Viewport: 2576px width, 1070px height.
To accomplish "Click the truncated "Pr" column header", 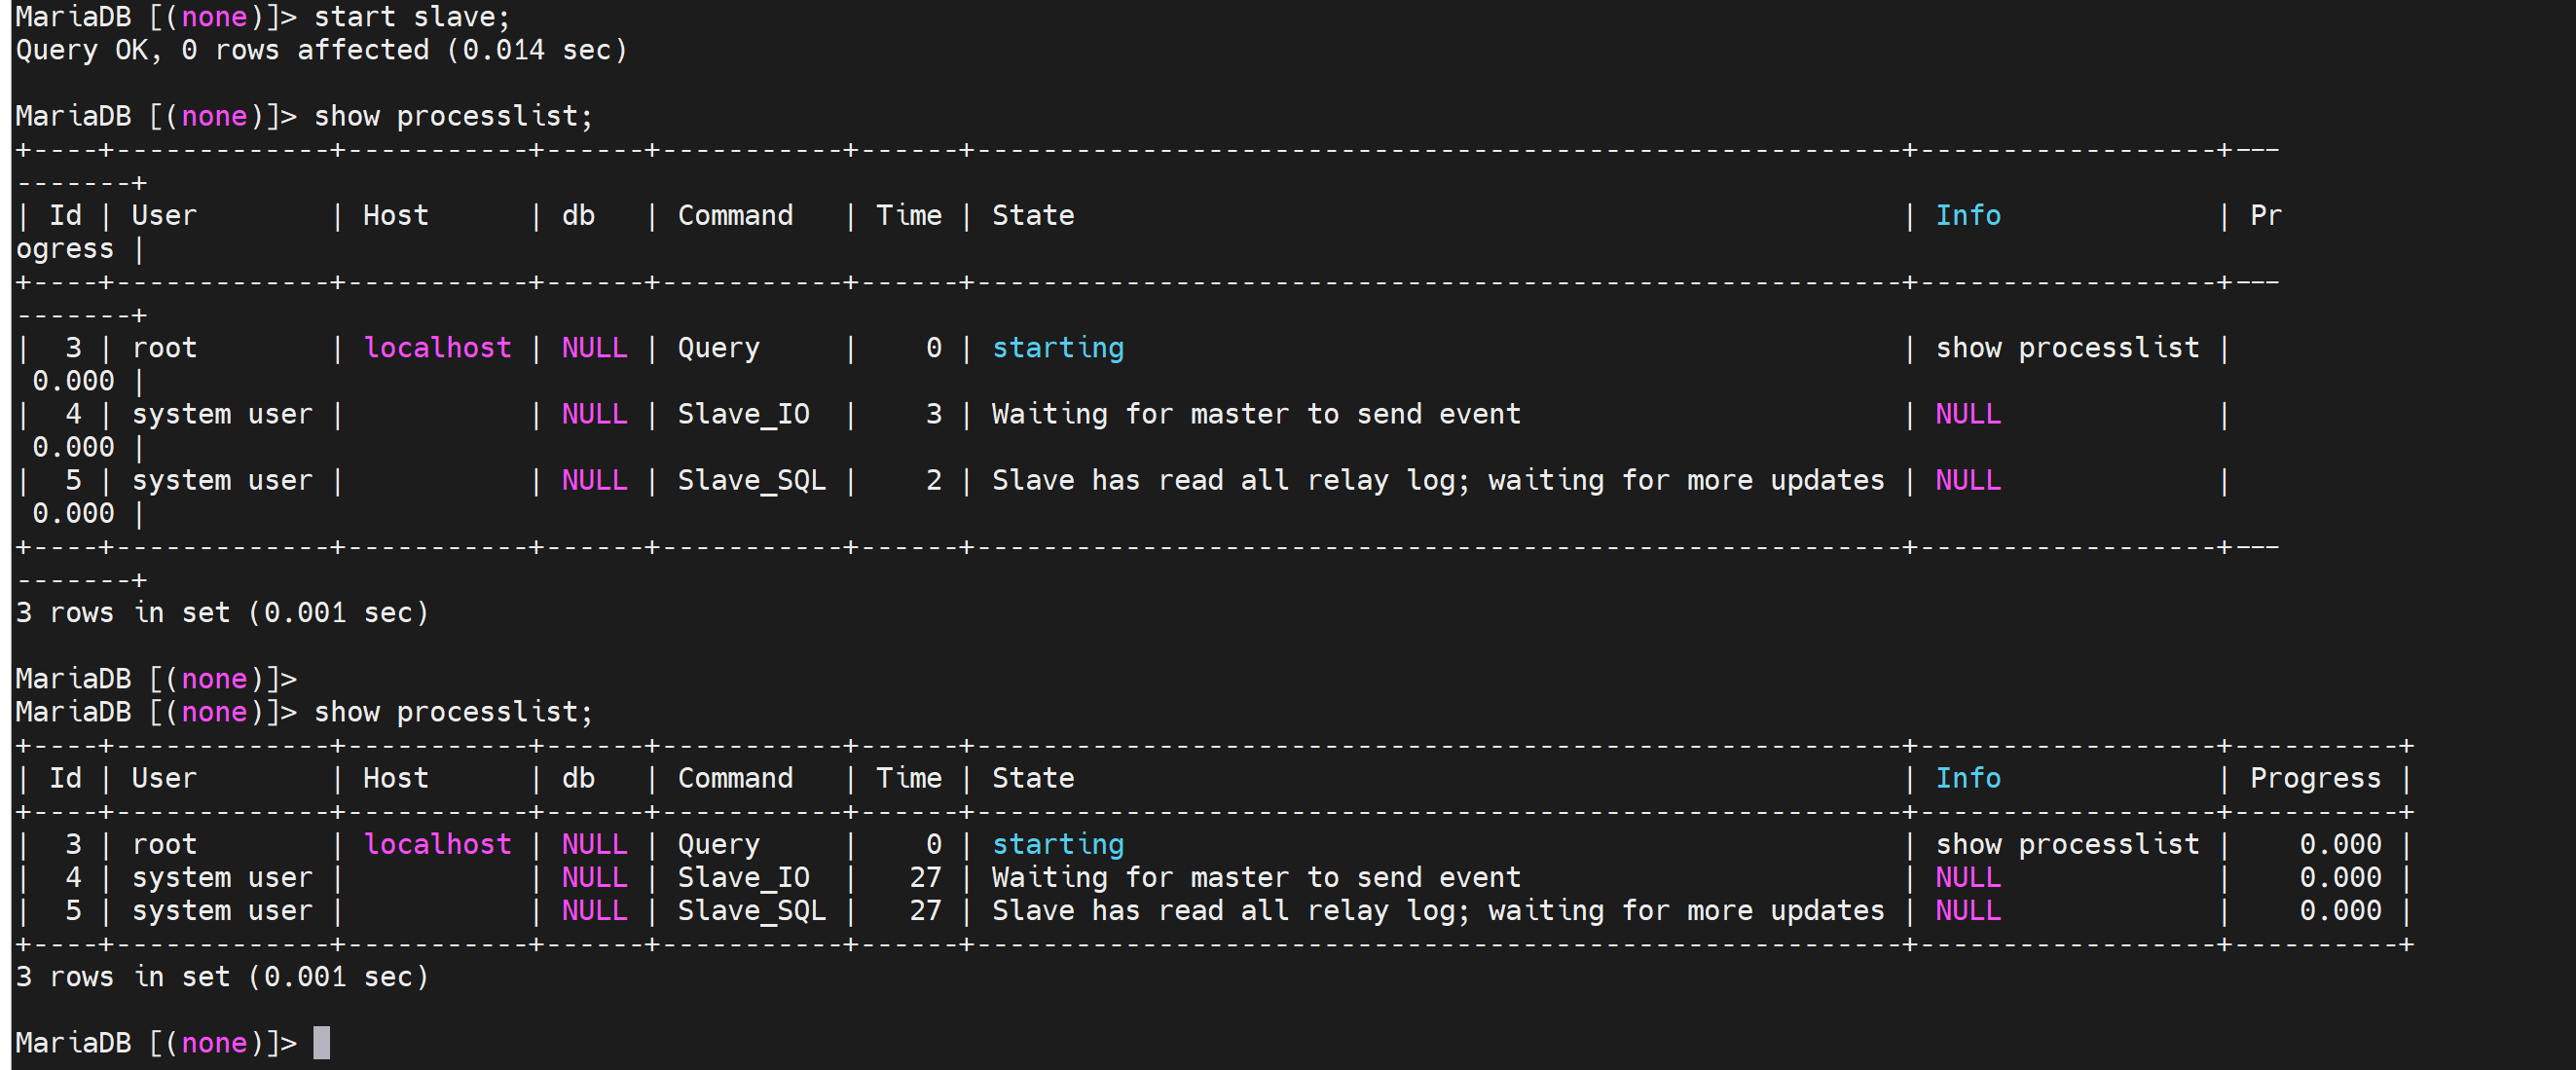I will pyautogui.click(x=2265, y=216).
